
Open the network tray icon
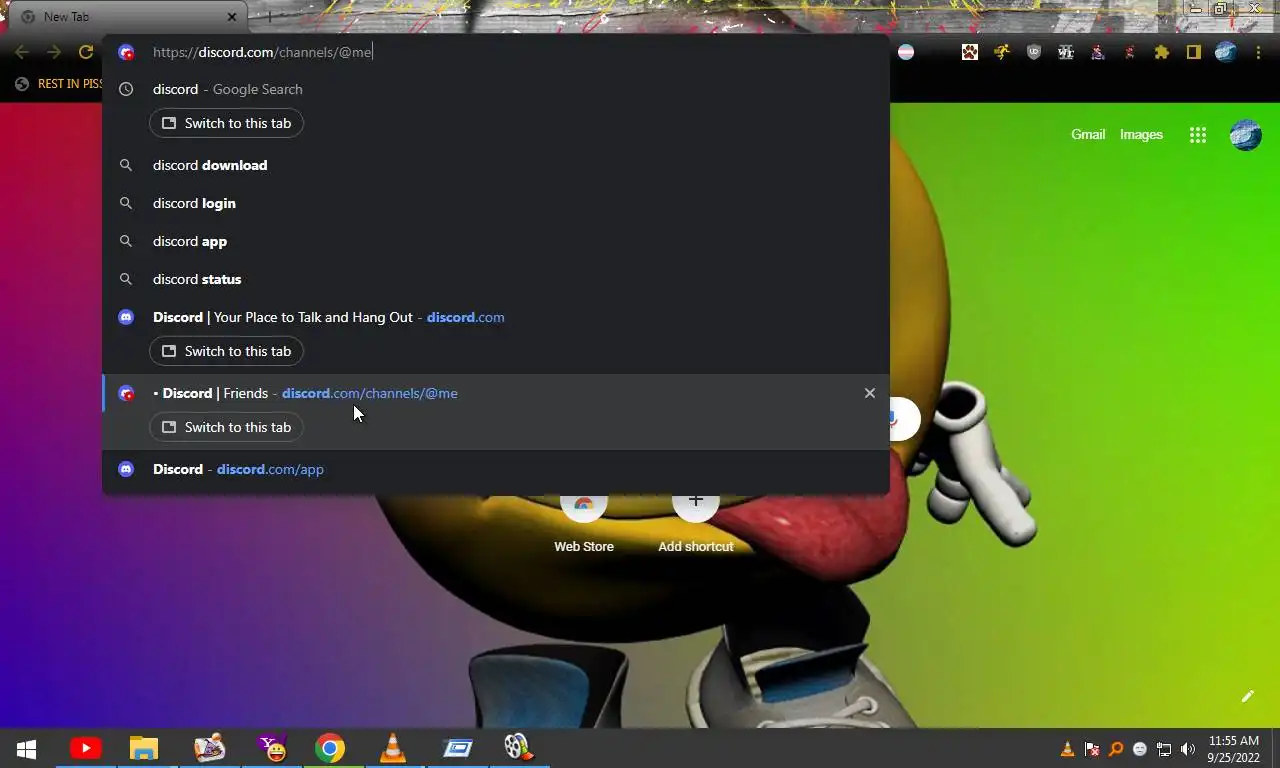pyautogui.click(x=1164, y=749)
